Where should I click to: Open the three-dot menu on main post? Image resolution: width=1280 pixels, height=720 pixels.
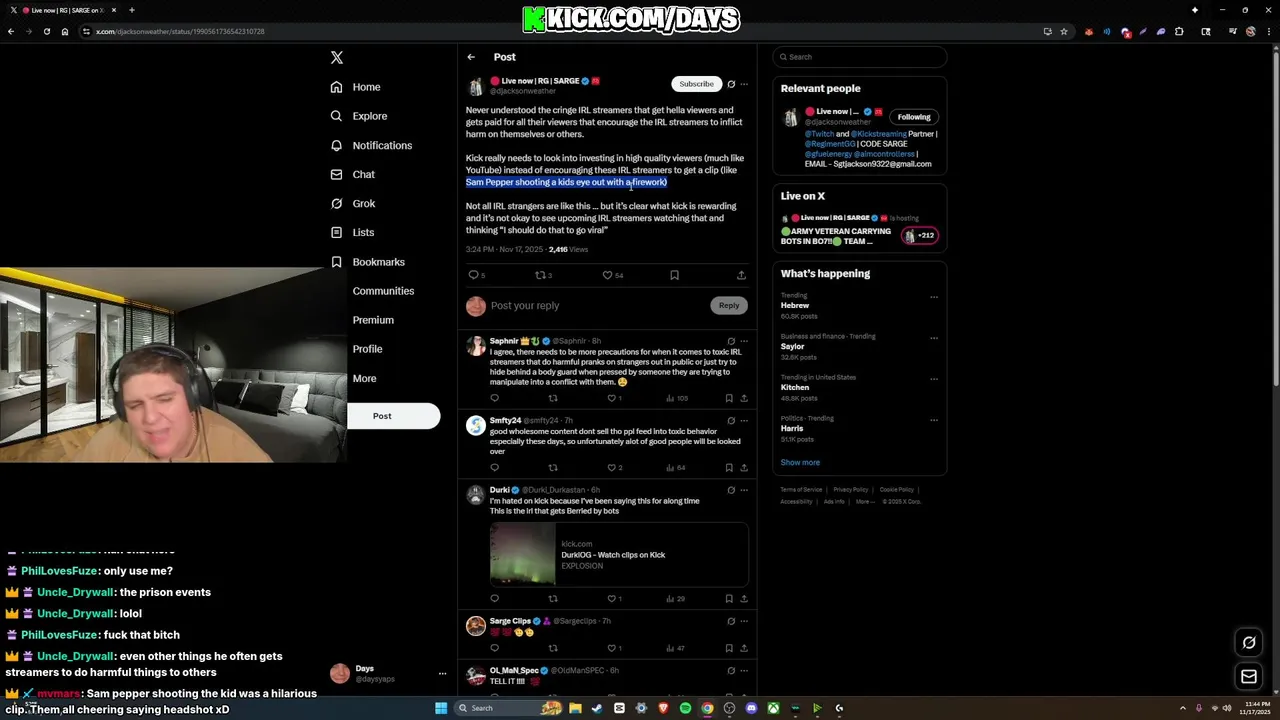click(x=744, y=84)
